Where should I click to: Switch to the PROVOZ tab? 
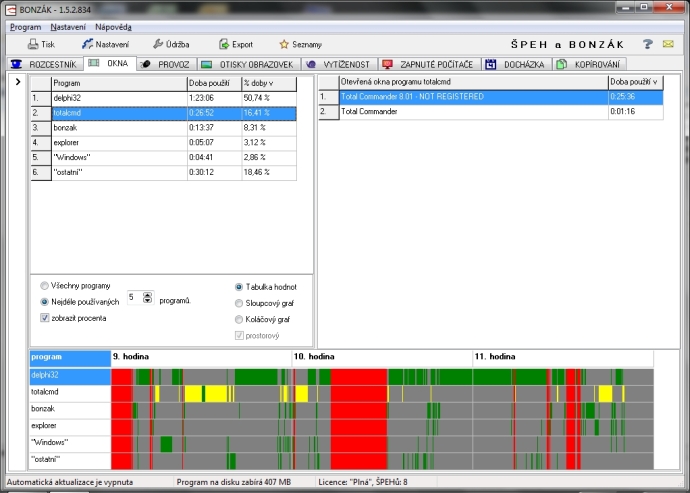[167, 64]
